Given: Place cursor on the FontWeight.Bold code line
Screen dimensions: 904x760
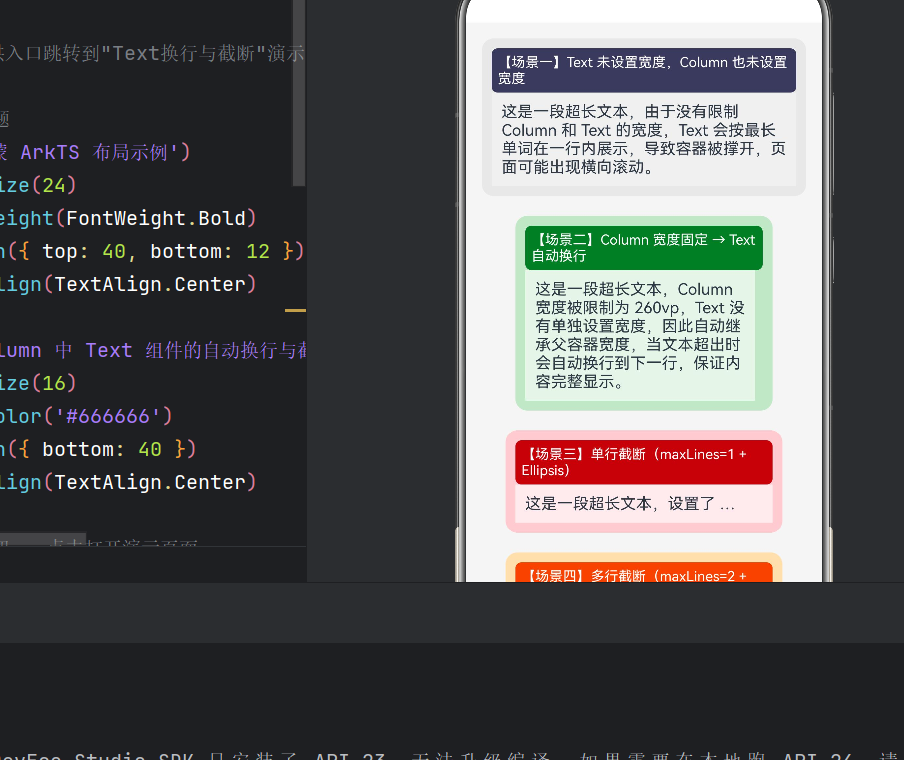Looking at the screenshot, I should click(128, 219).
